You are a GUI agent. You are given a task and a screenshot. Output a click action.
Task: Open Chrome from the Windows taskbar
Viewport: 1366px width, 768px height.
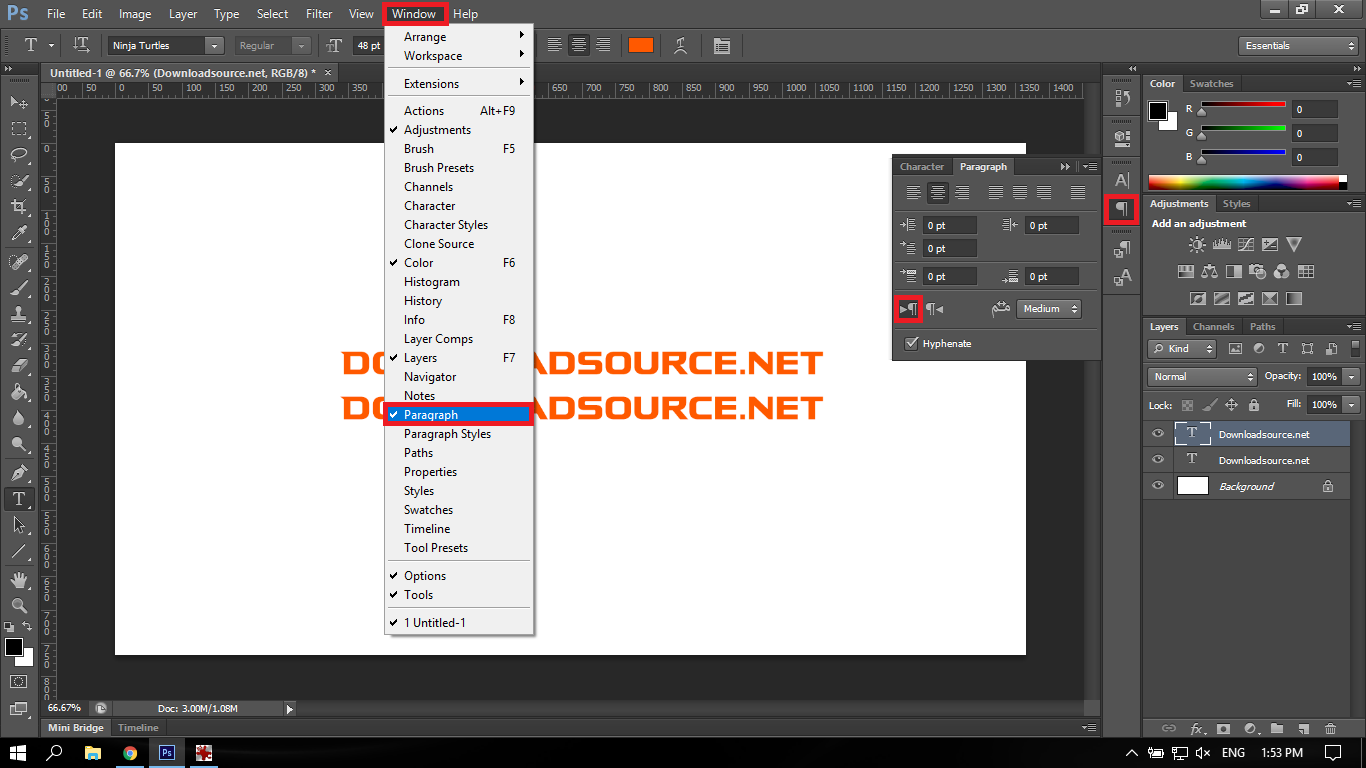(x=130, y=753)
